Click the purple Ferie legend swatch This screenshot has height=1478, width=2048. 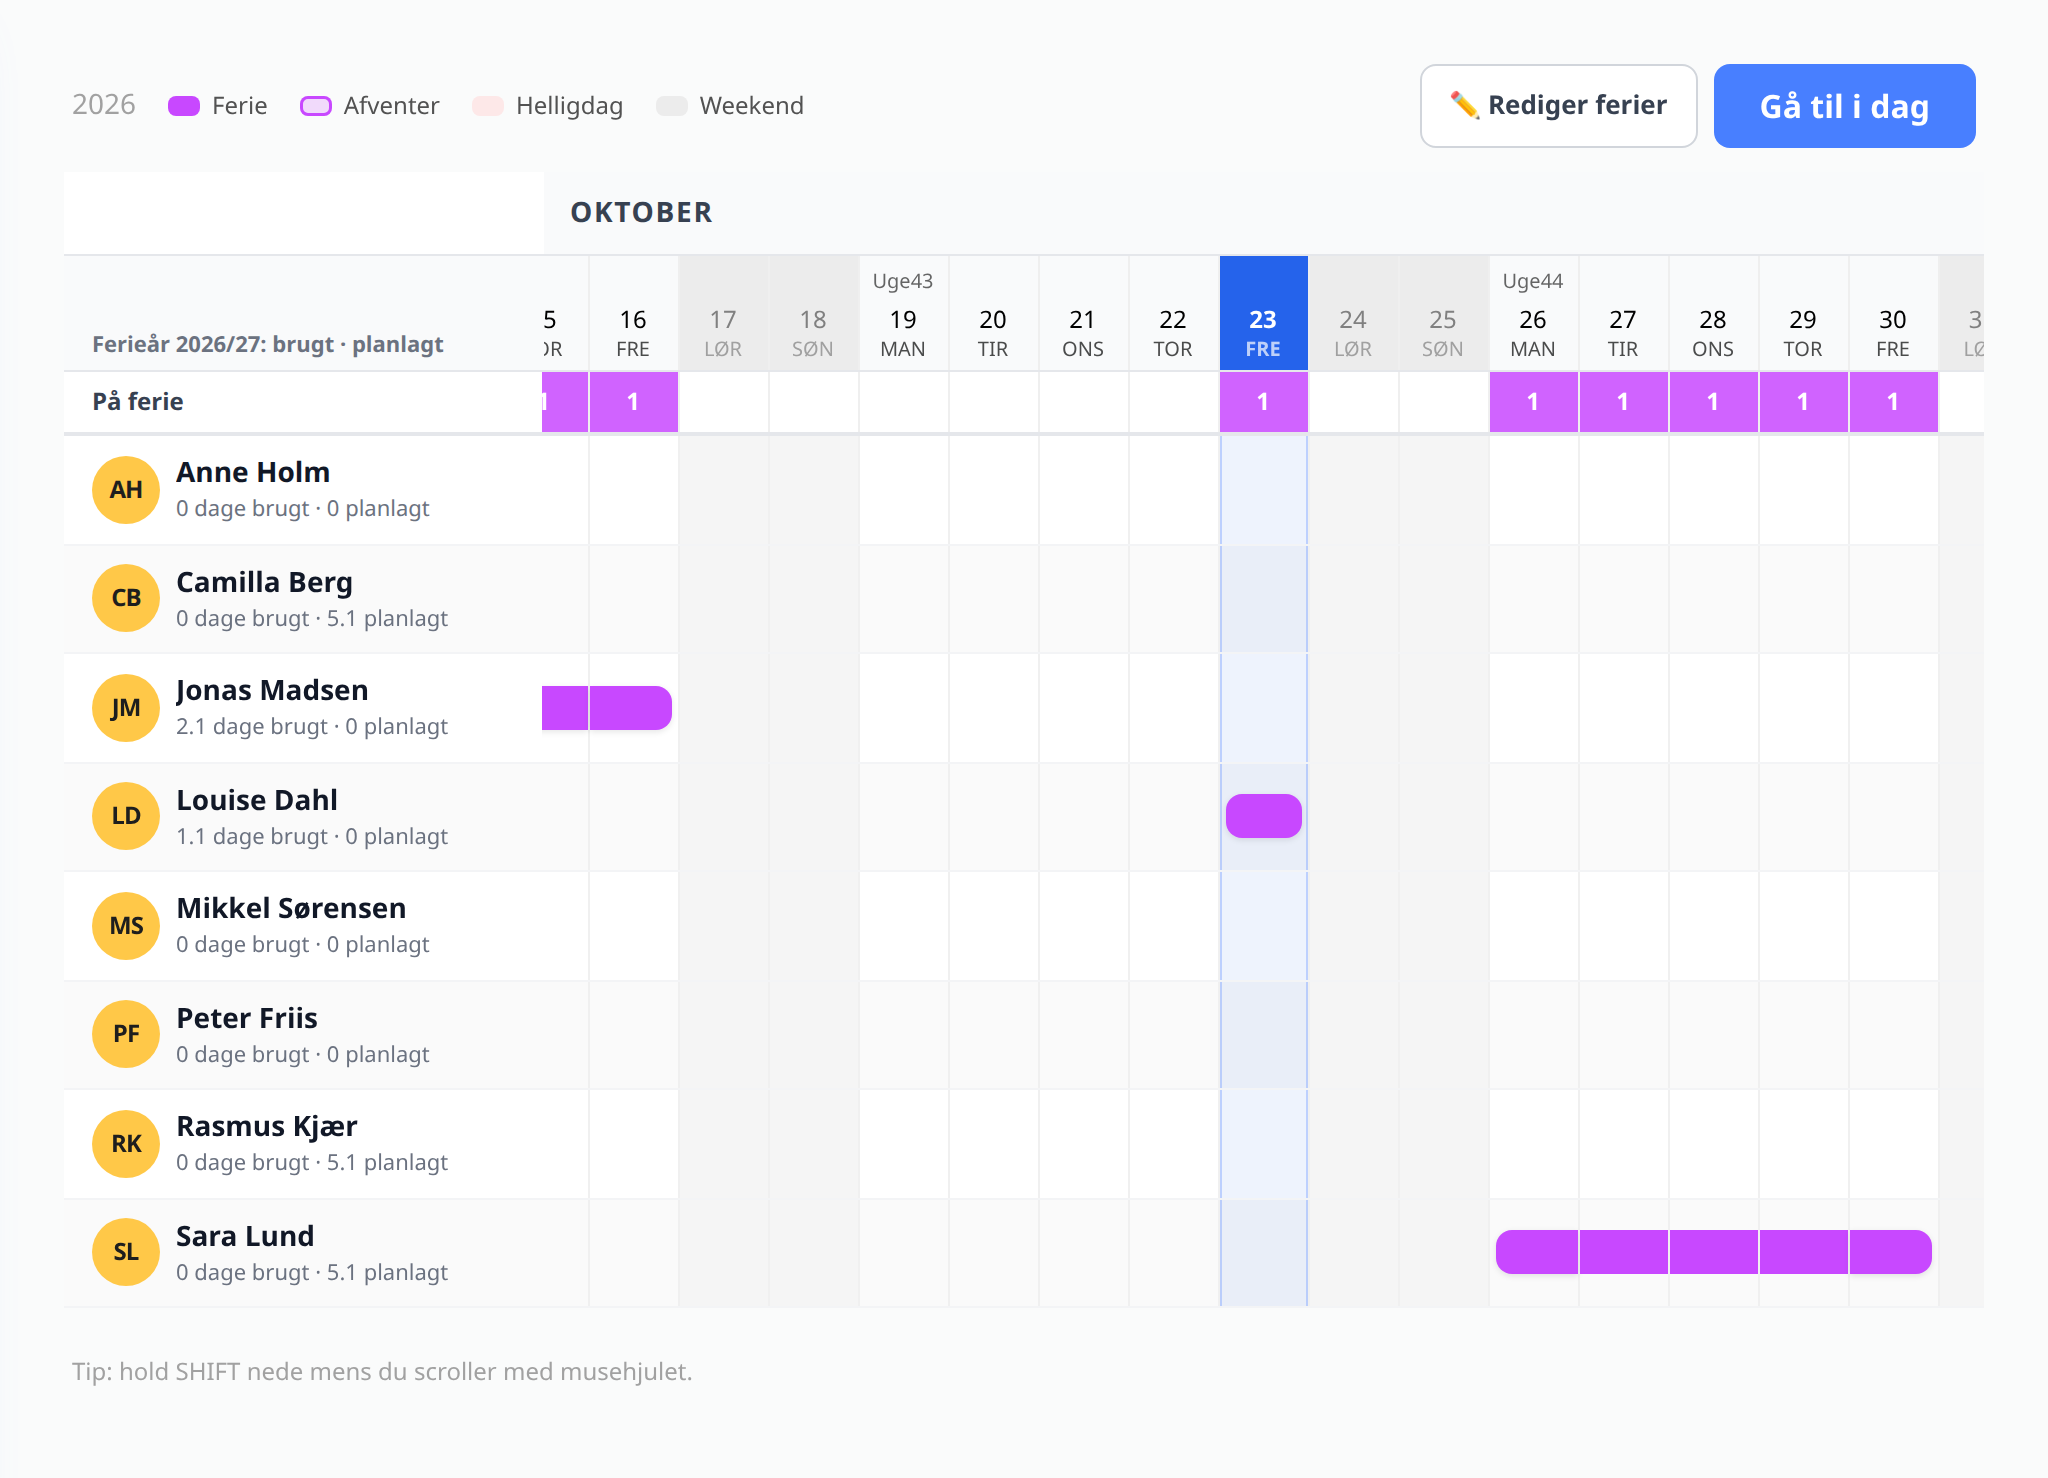[x=184, y=106]
